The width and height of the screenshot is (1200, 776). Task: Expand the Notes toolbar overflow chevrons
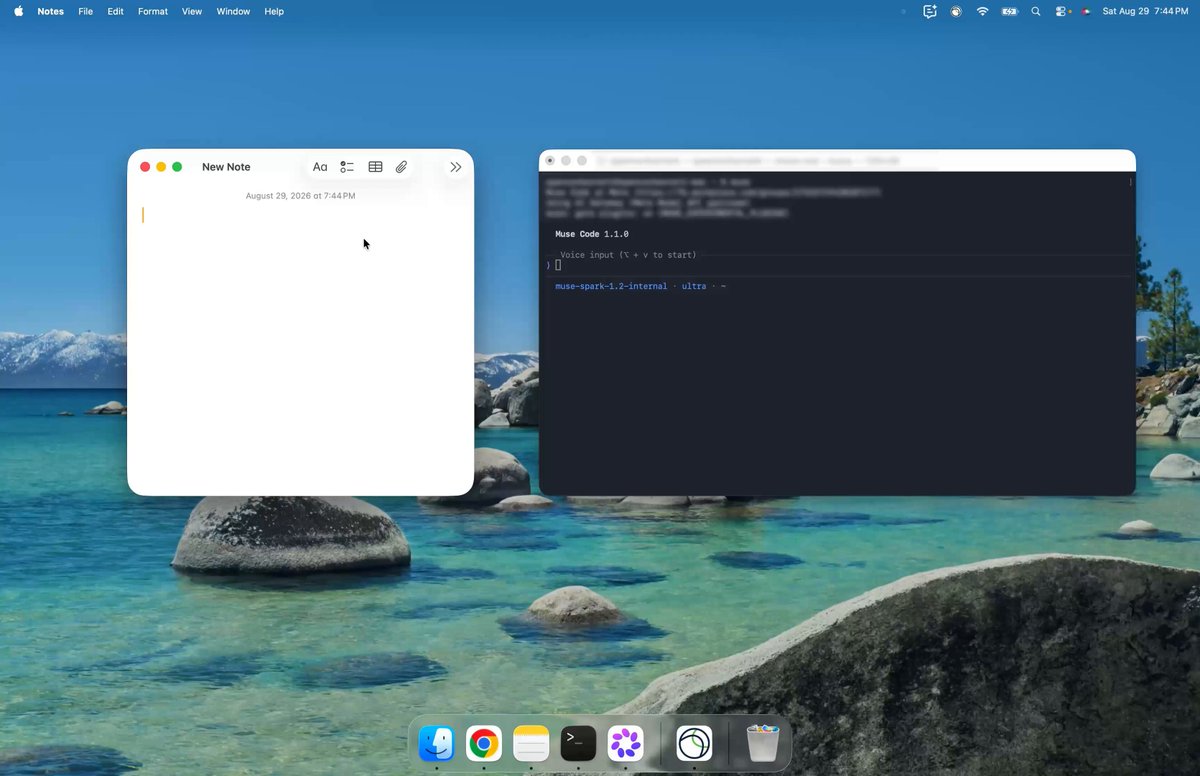click(456, 167)
